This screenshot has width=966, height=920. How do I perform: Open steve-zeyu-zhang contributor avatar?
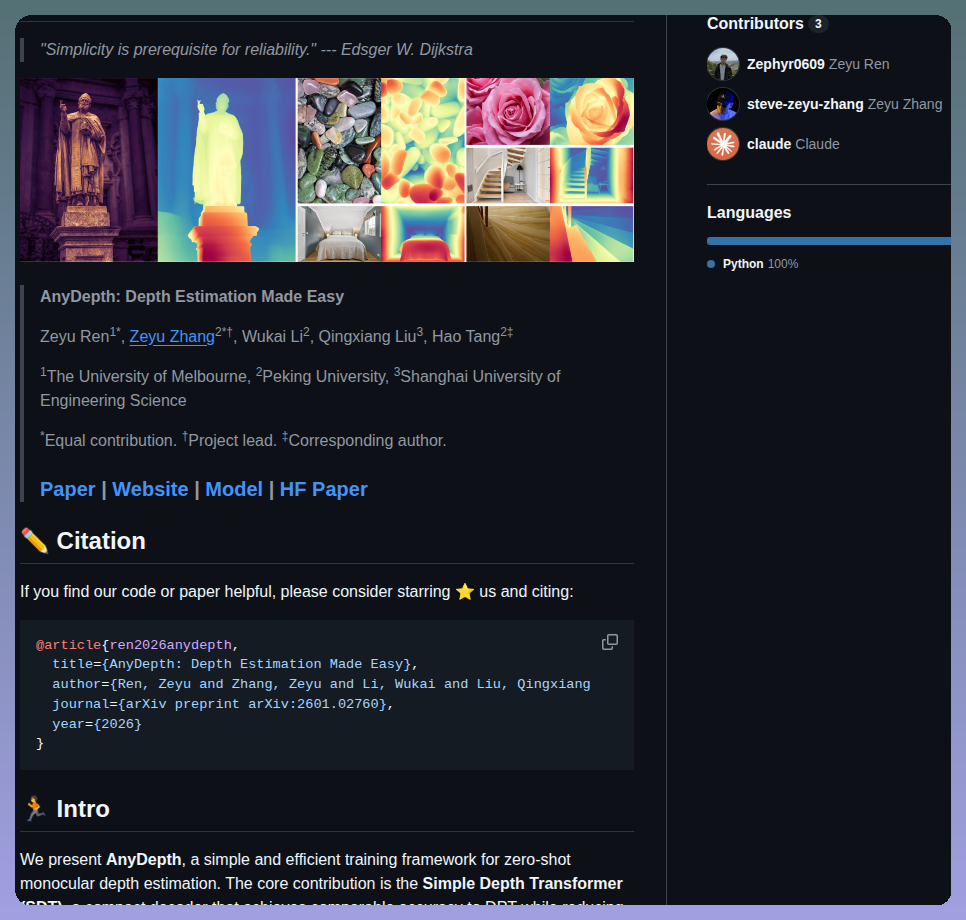click(723, 104)
